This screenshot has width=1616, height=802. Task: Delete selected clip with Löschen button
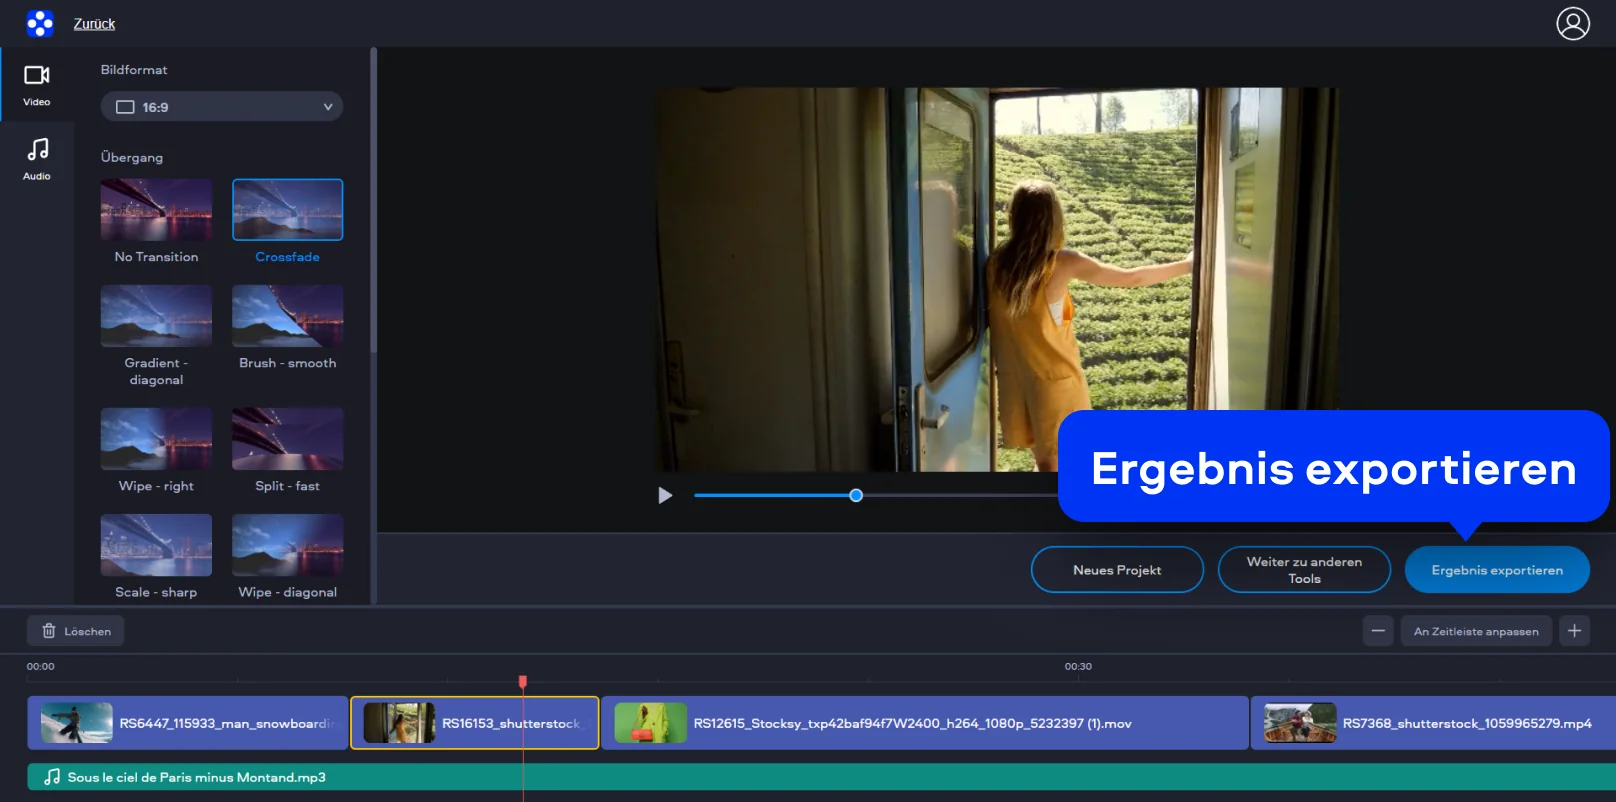(x=76, y=631)
